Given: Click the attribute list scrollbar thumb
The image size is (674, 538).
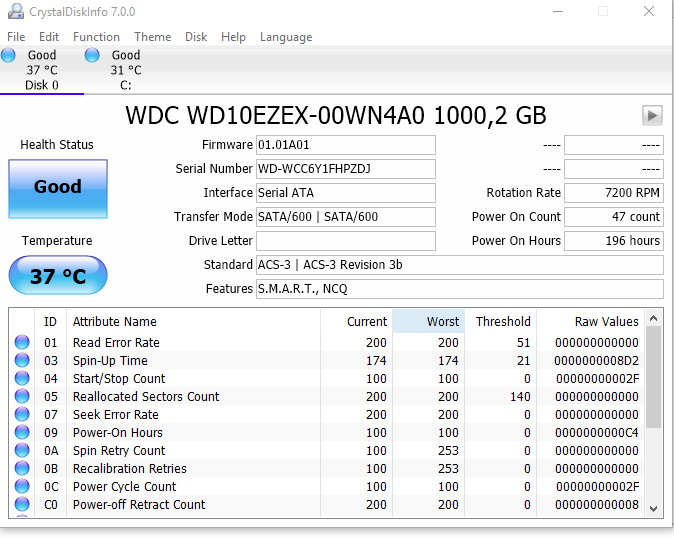Looking at the screenshot, I should [x=654, y=377].
